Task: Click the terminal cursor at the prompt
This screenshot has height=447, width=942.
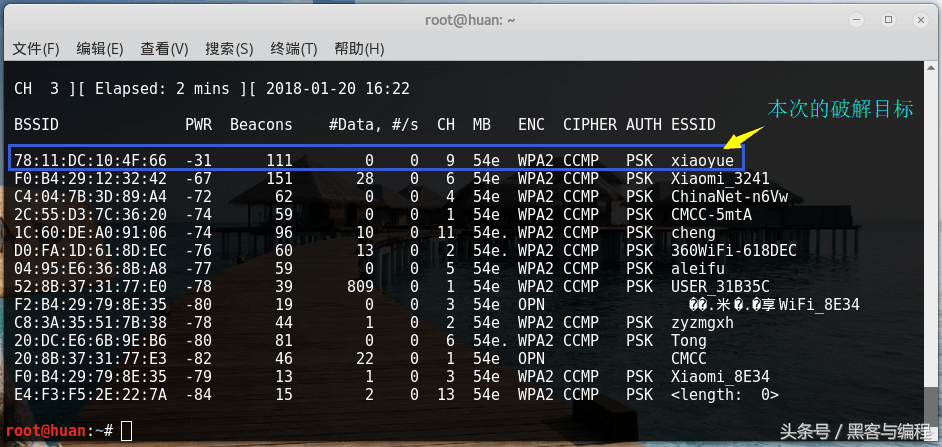Action: (126, 431)
